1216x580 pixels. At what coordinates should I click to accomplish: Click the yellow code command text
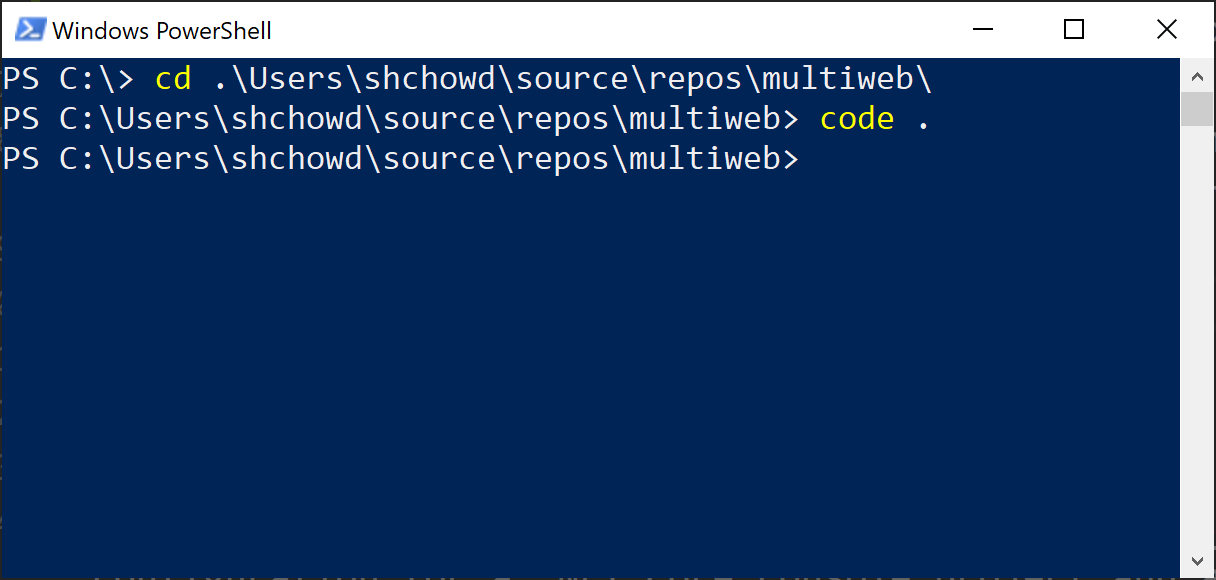pyautogui.click(x=856, y=118)
